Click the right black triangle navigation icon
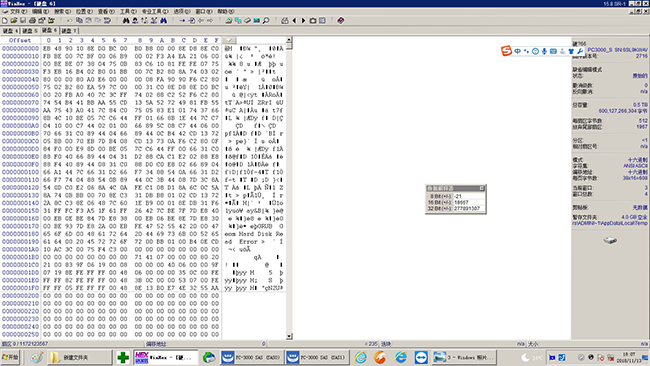The width and height of the screenshot is (650, 366). (x=303, y=20)
